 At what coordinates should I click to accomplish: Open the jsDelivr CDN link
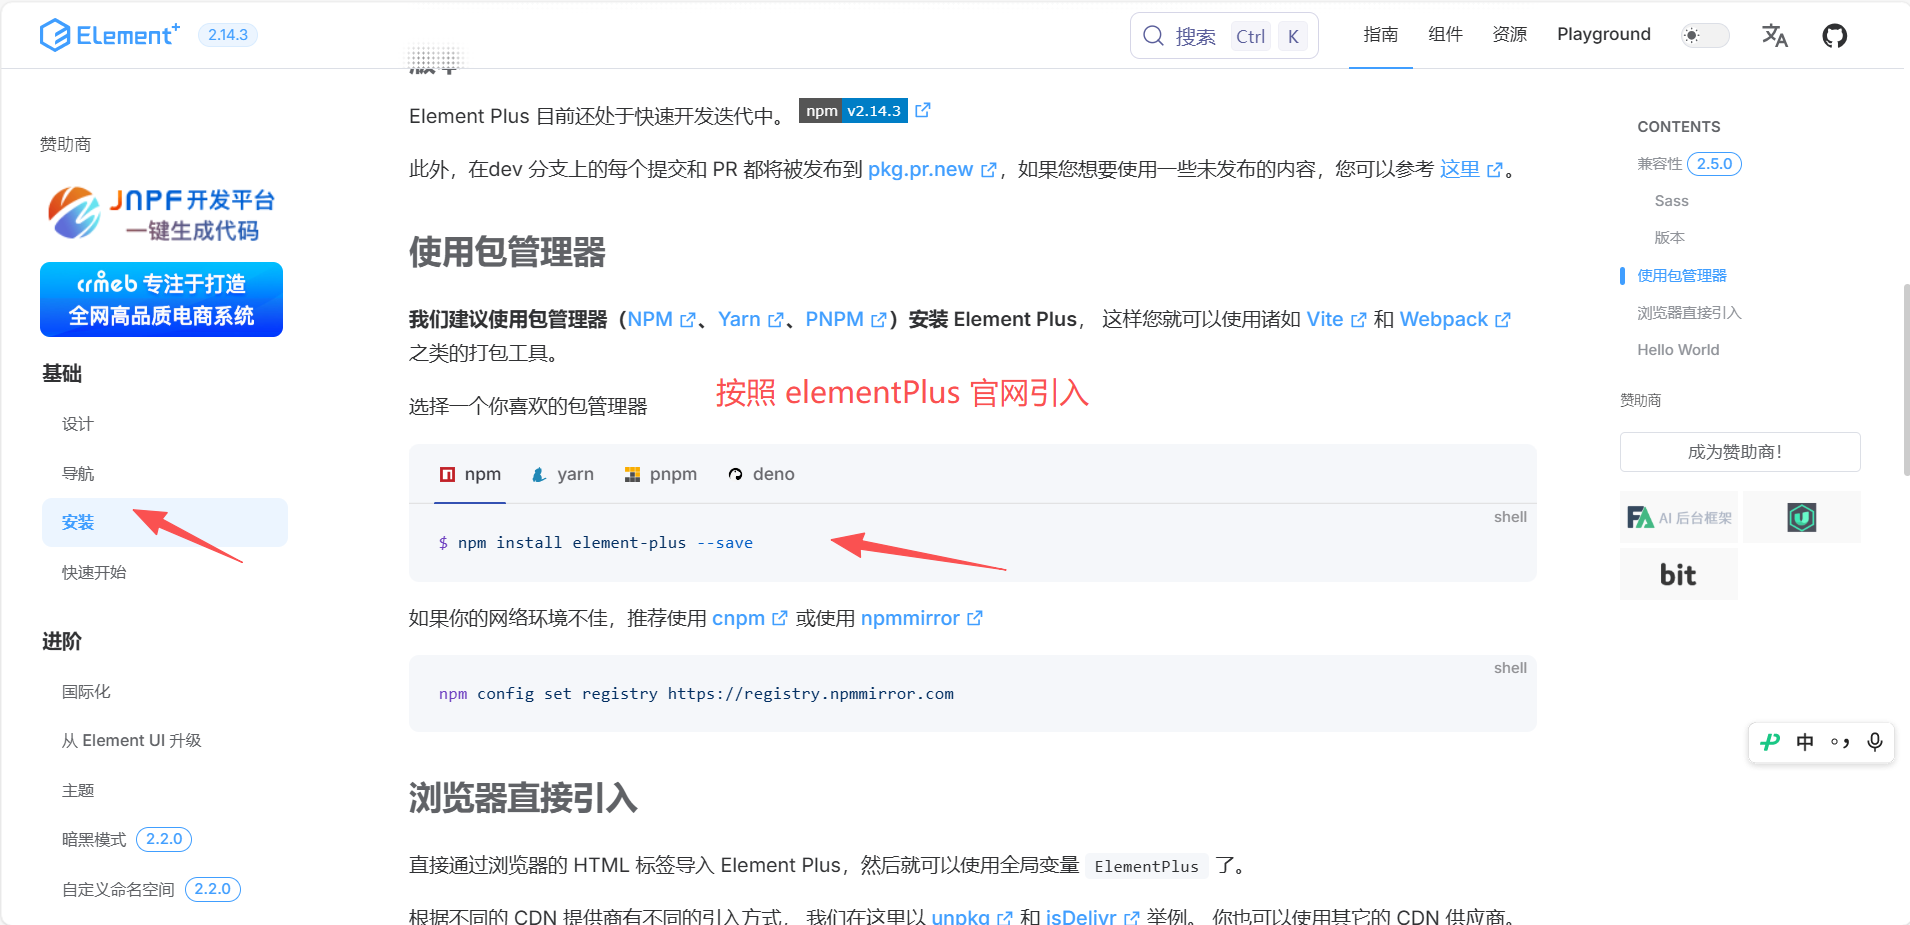coord(1092,916)
